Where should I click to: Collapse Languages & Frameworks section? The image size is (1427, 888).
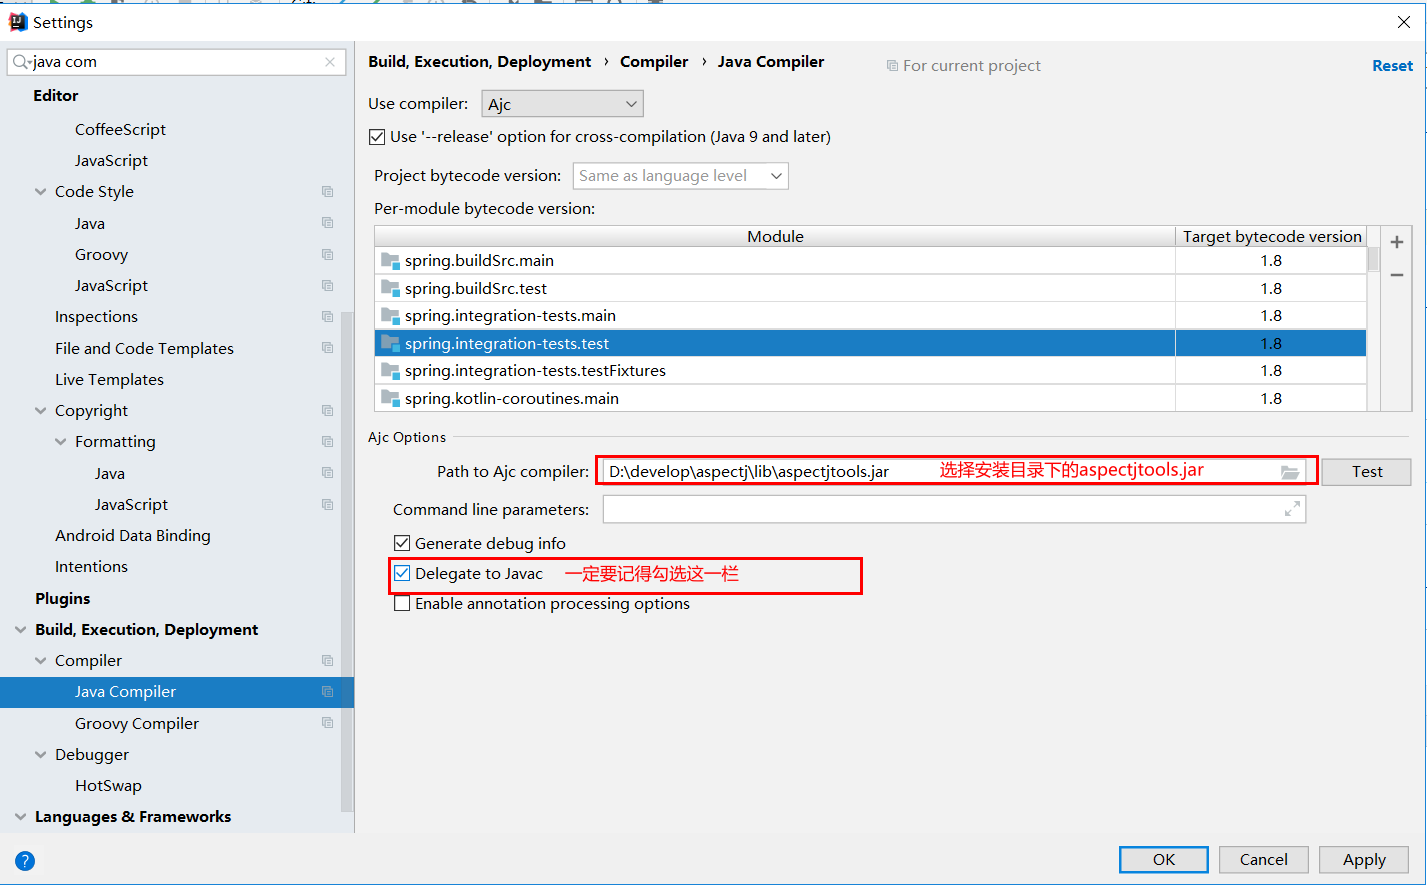tap(20, 816)
